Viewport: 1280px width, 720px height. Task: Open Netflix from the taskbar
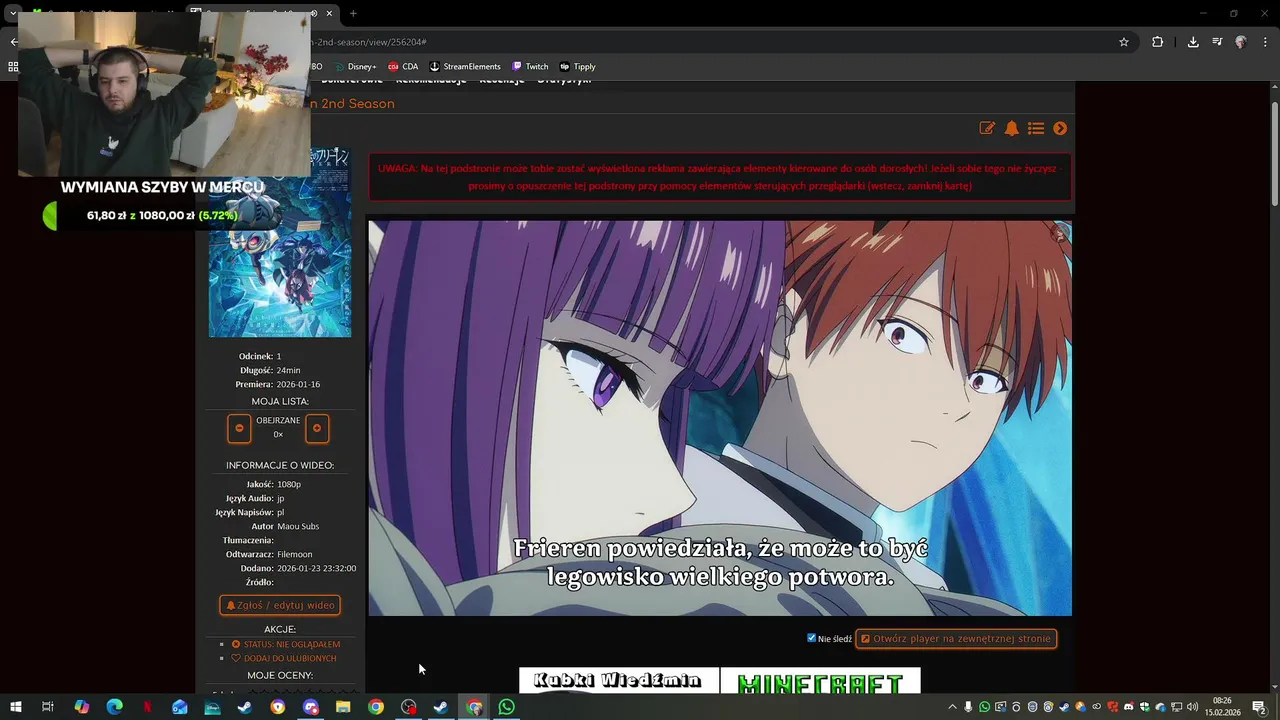pos(147,707)
